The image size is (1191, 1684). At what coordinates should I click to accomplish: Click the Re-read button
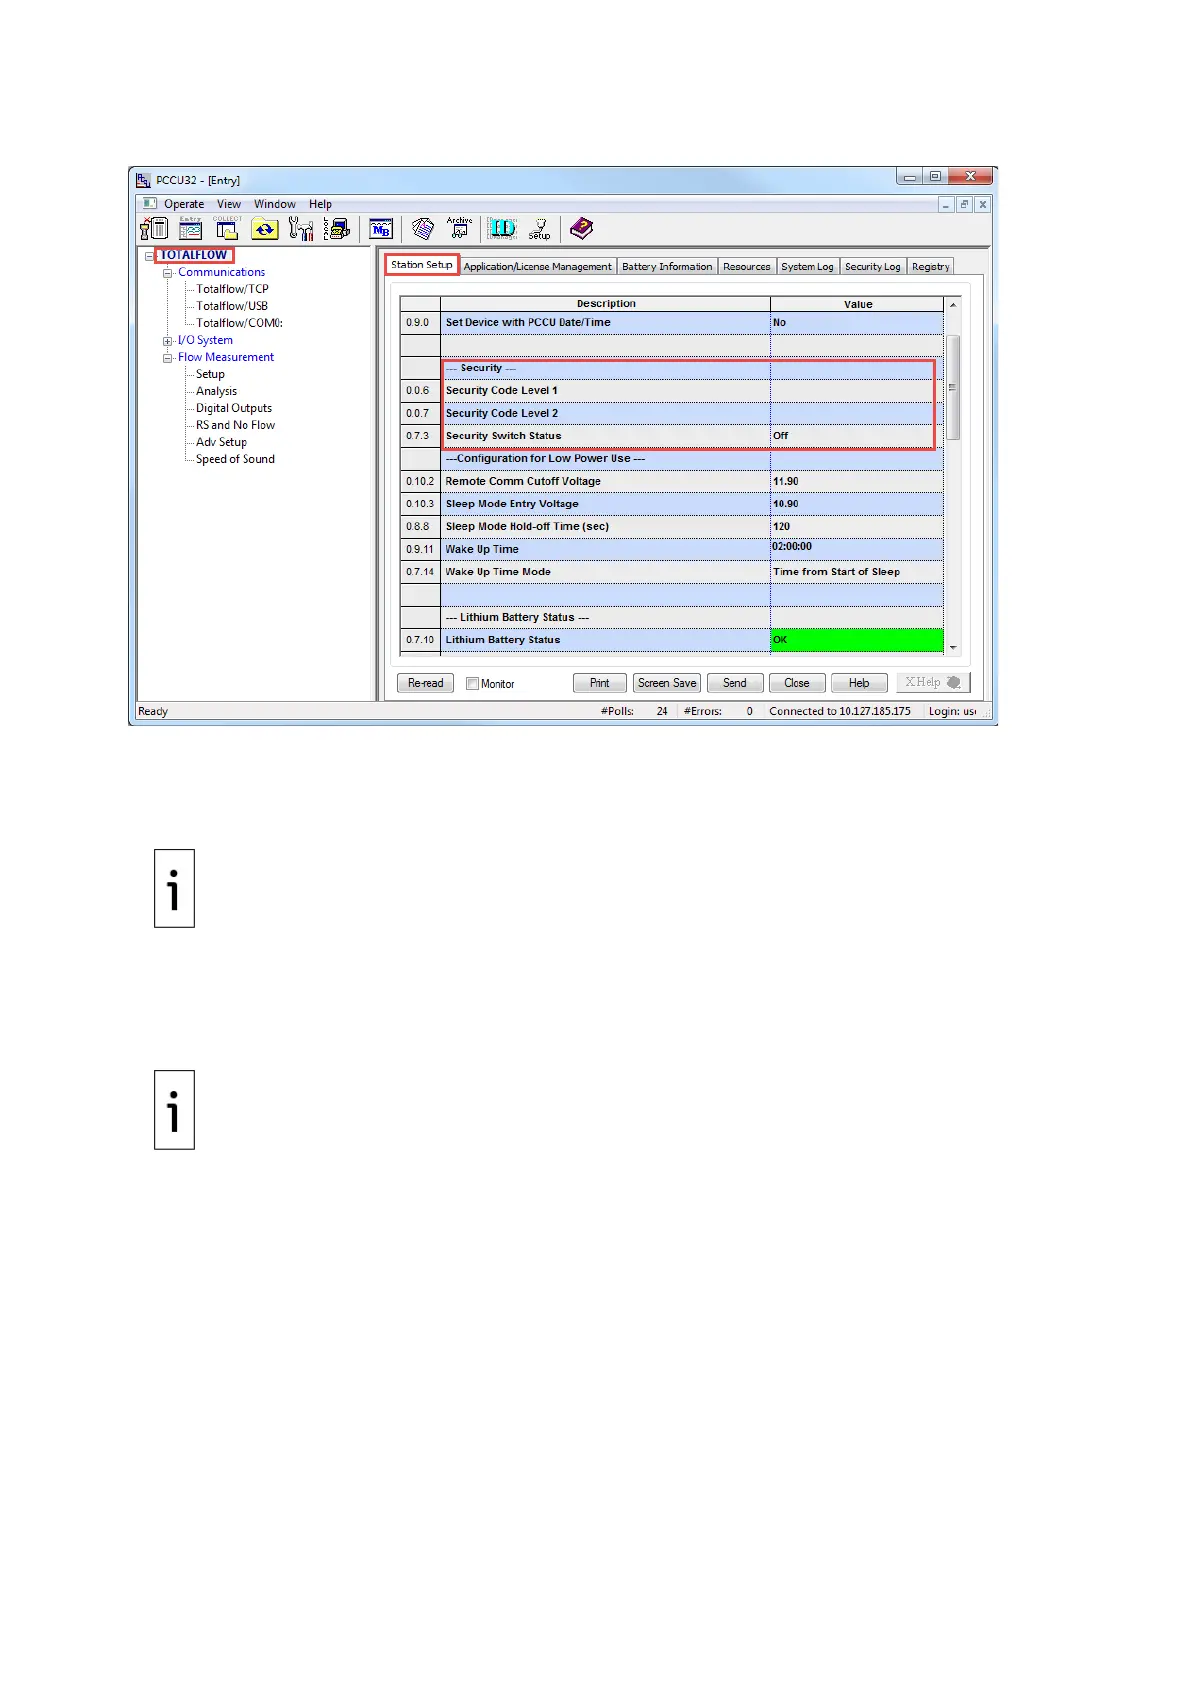tap(426, 683)
